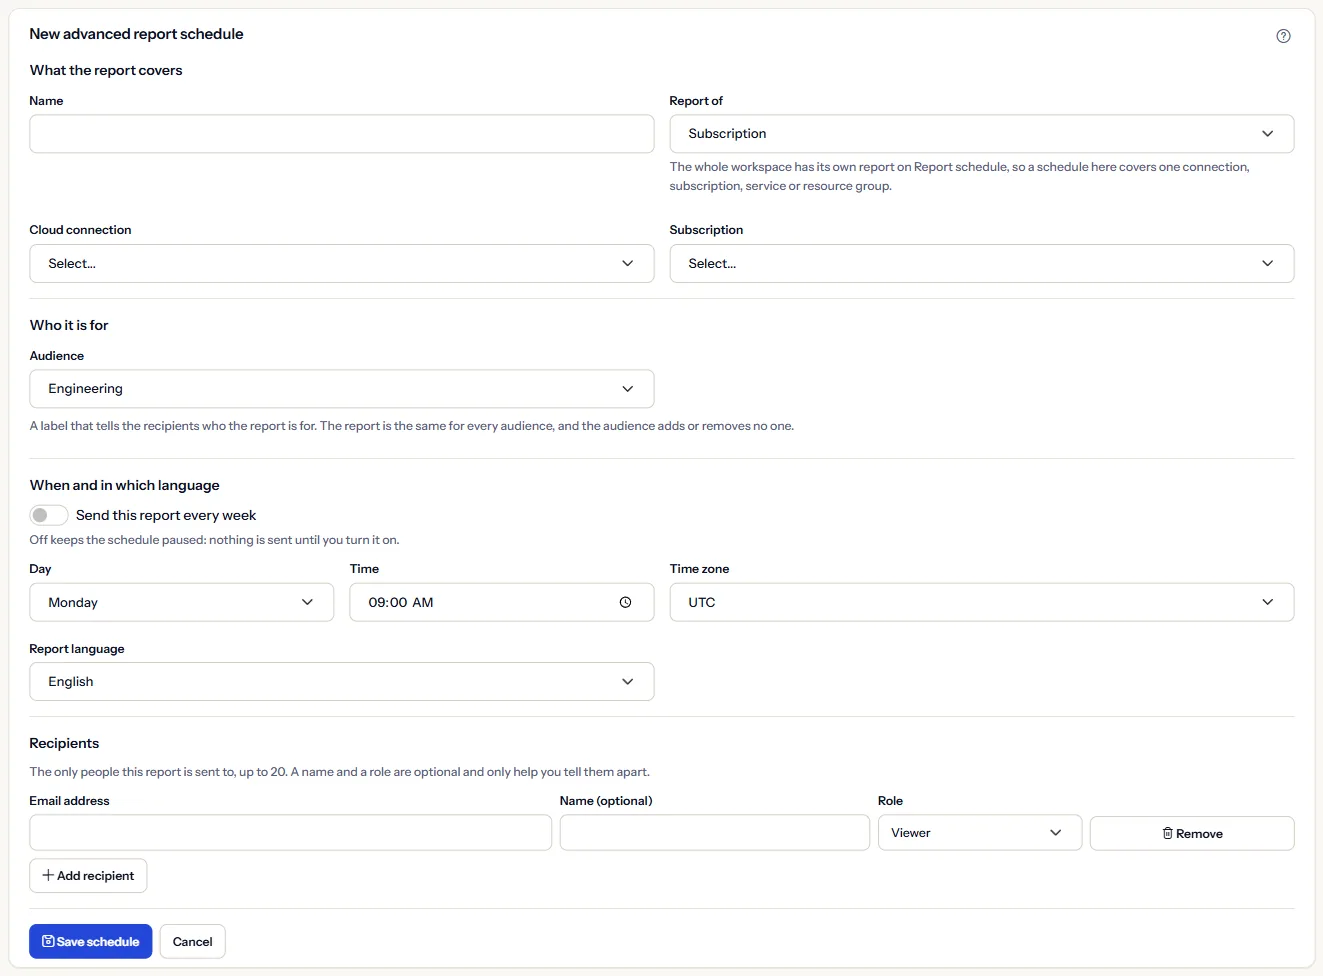Click the 'When and in which language' heading
1323x976 pixels.
point(125,485)
